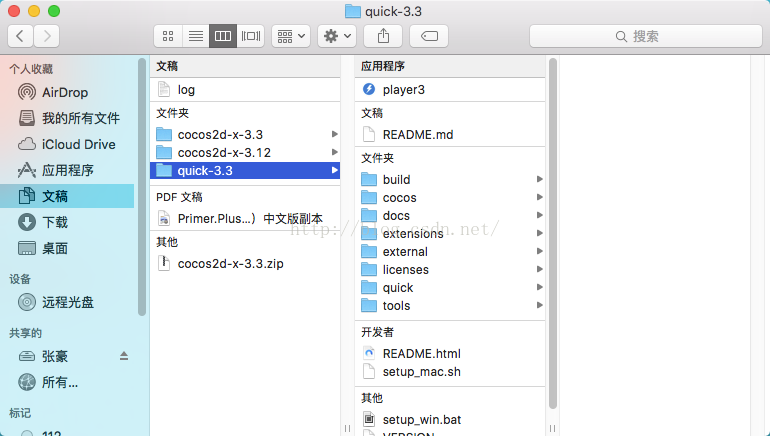Viewport: 770px width, 436px height.
Task: Expand the extensions folder arrow
Action: pyautogui.click(x=539, y=233)
